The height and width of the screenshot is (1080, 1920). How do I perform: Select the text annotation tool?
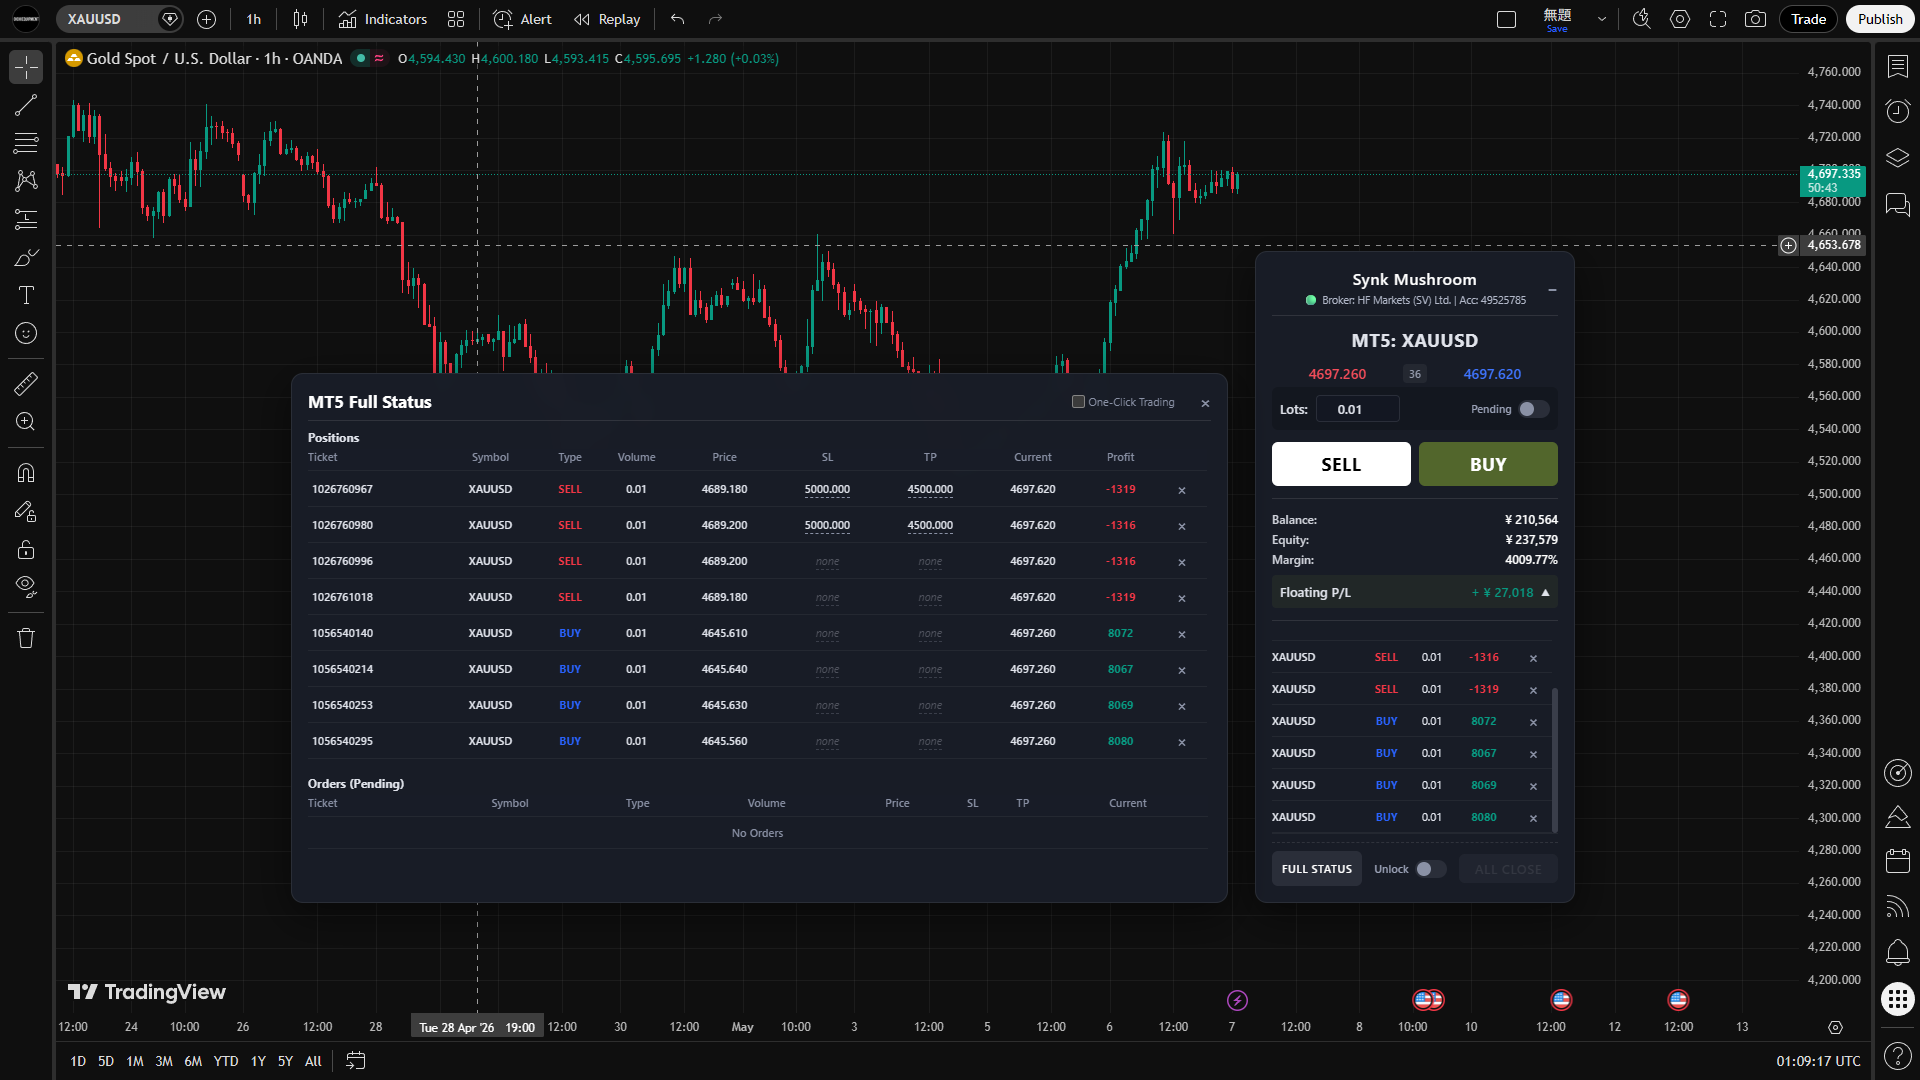26,295
